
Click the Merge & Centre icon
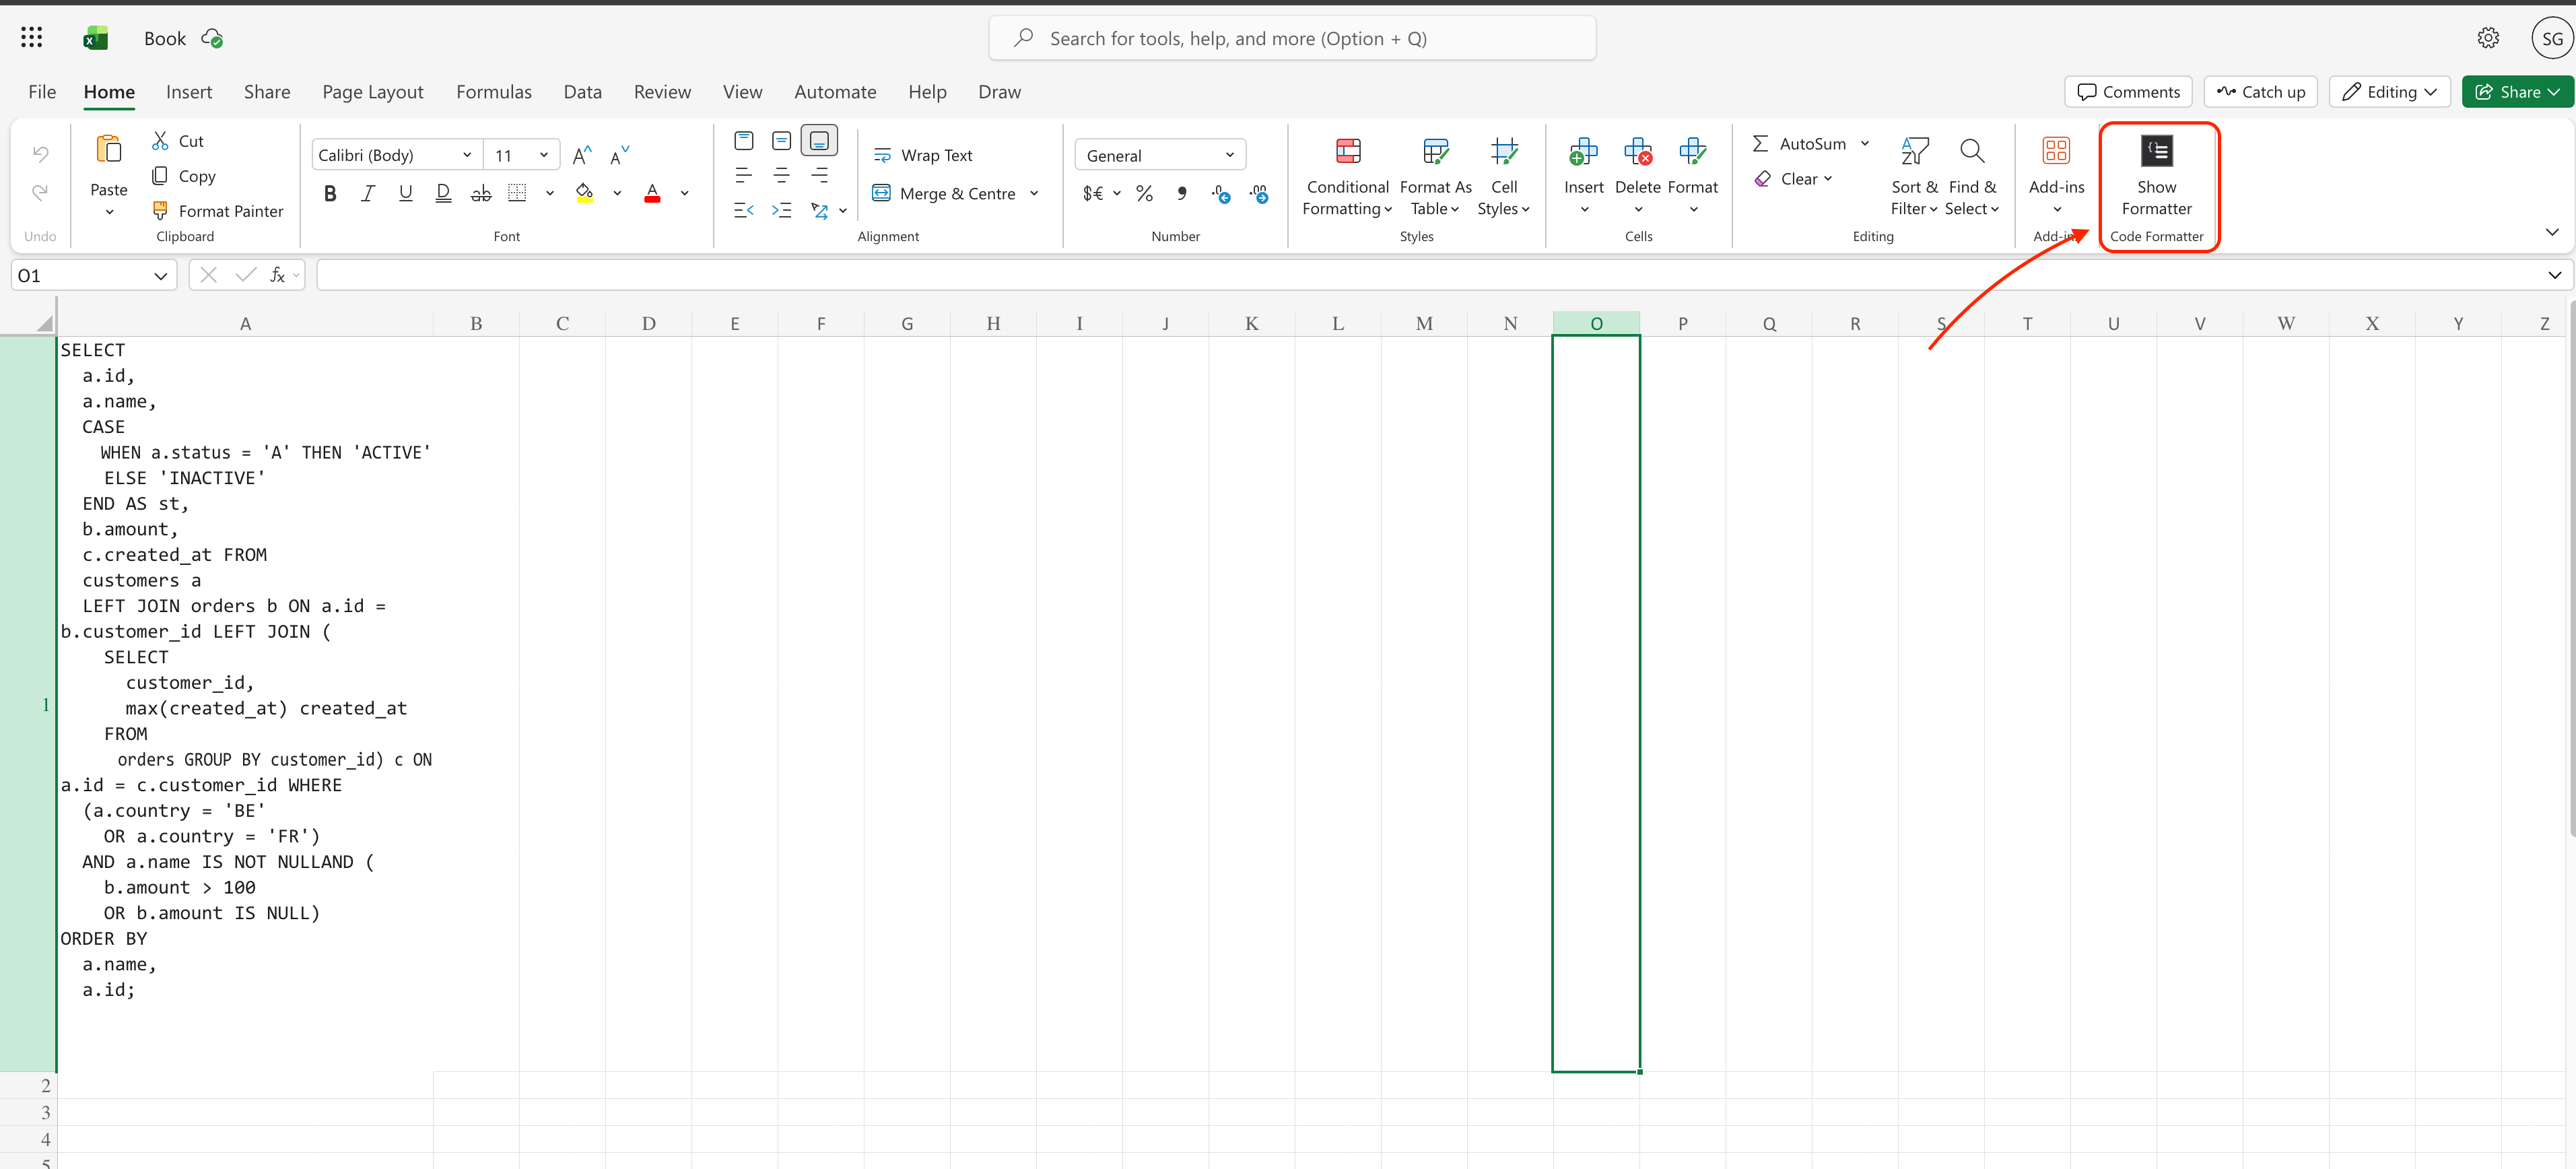coord(881,193)
